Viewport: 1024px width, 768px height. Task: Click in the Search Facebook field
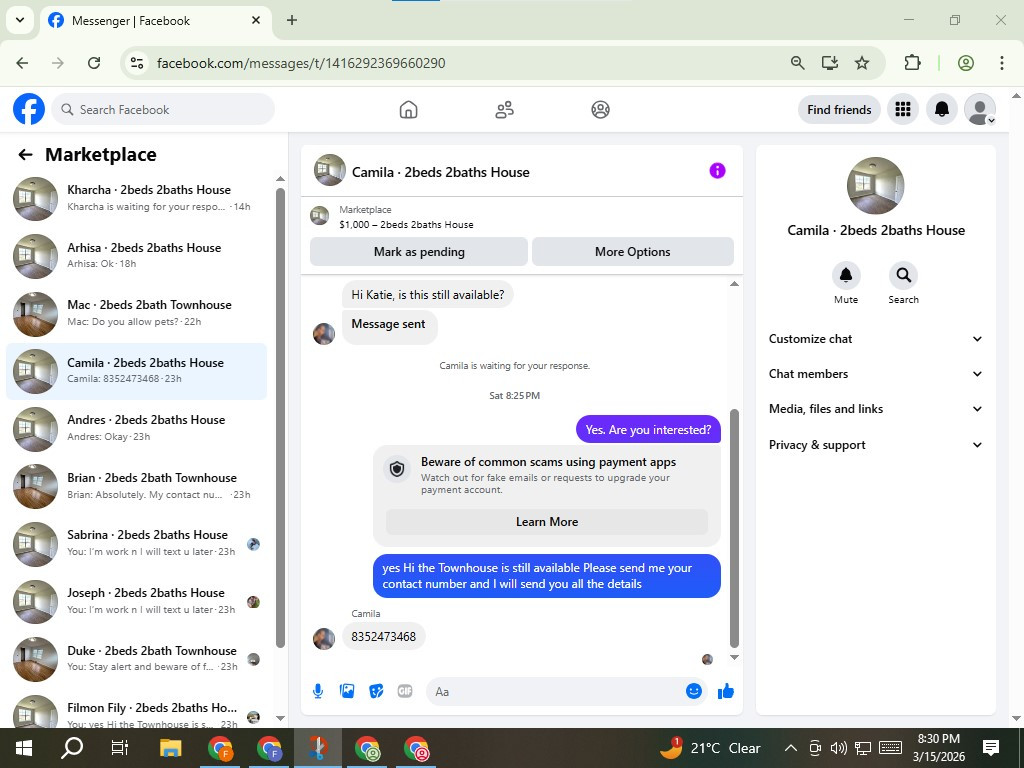(163, 109)
